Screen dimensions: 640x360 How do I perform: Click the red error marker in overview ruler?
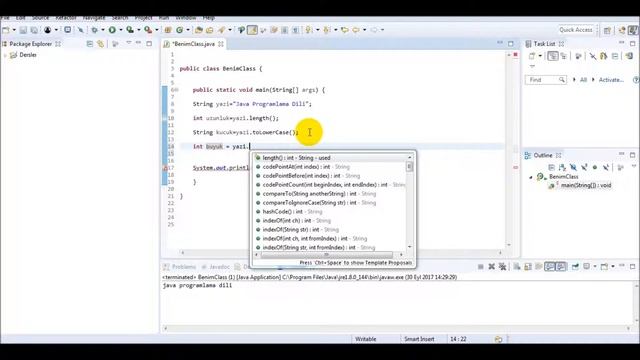click(x=516, y=167)
